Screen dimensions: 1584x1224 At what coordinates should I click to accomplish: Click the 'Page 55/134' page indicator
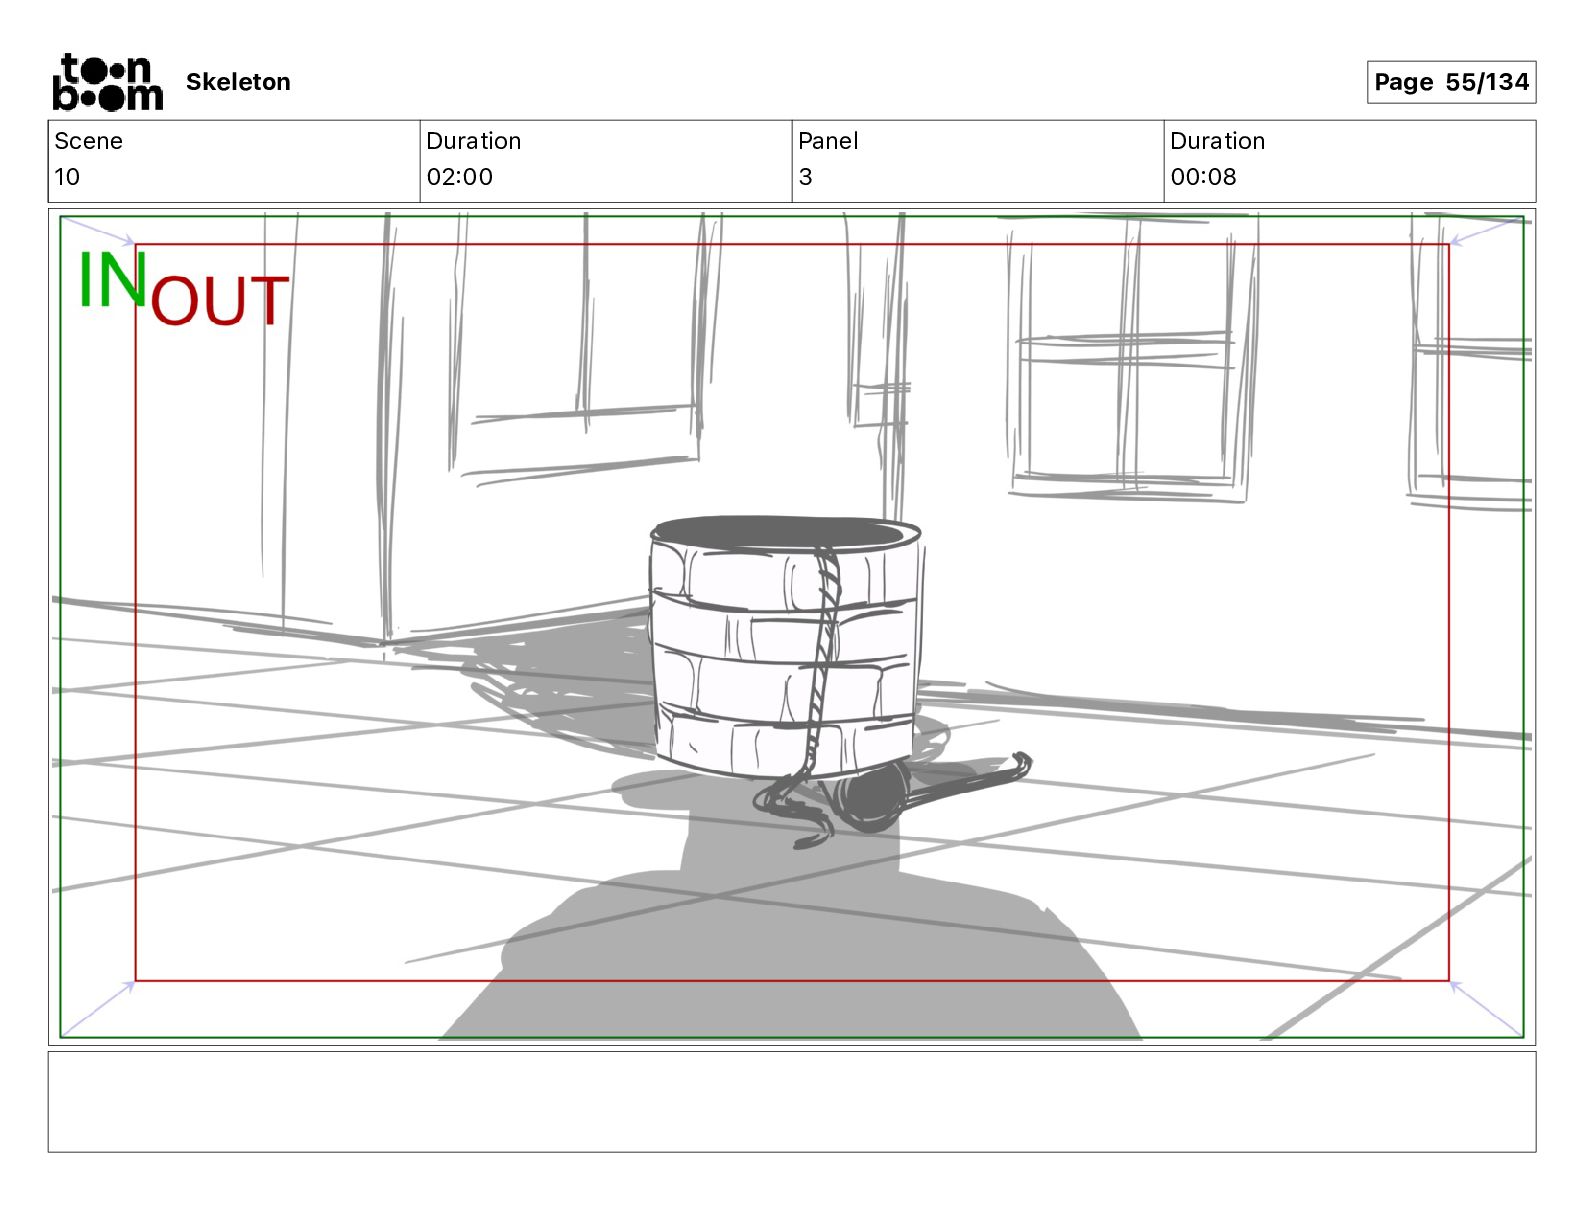pos(1451,82)
